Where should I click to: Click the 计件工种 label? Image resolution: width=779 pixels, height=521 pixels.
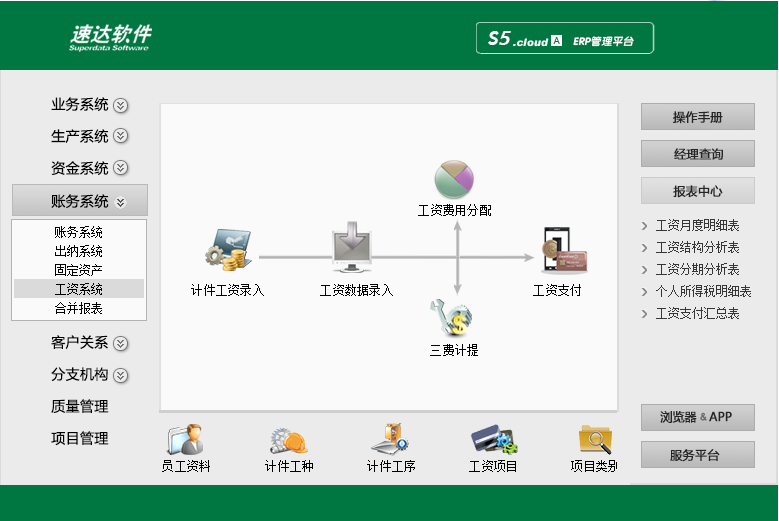point(289,466)
